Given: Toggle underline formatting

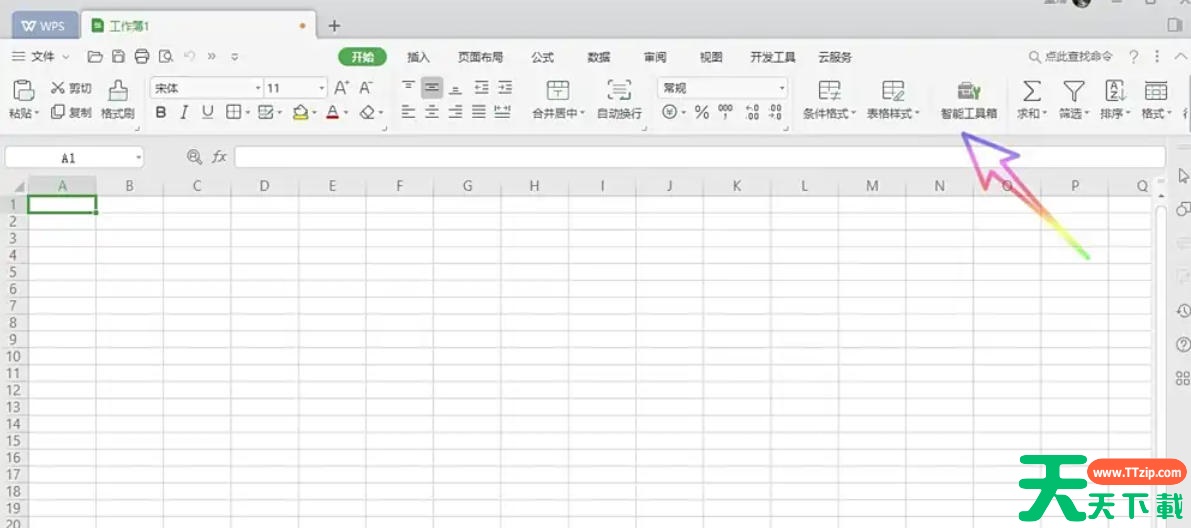Looking at the screenshot, I should click(x=207, y=112).
